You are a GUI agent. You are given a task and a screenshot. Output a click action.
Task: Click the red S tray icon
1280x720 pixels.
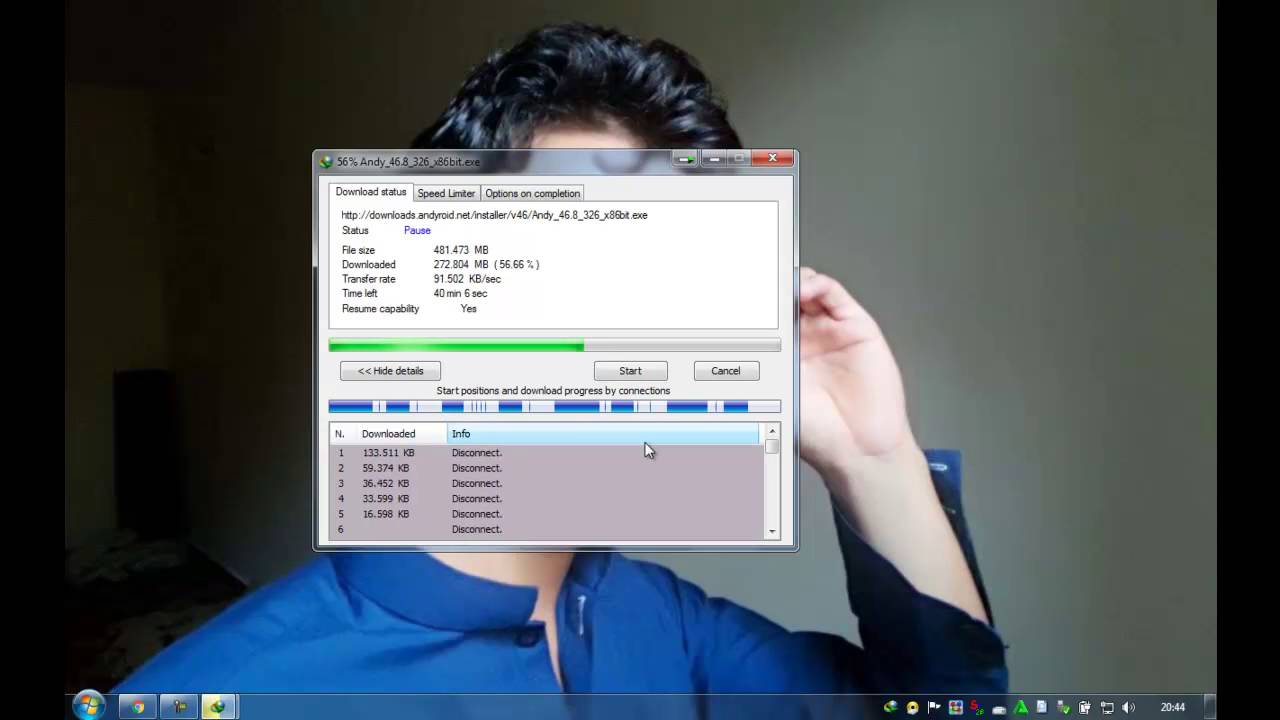pyautogui.click(x=977, y=707)
